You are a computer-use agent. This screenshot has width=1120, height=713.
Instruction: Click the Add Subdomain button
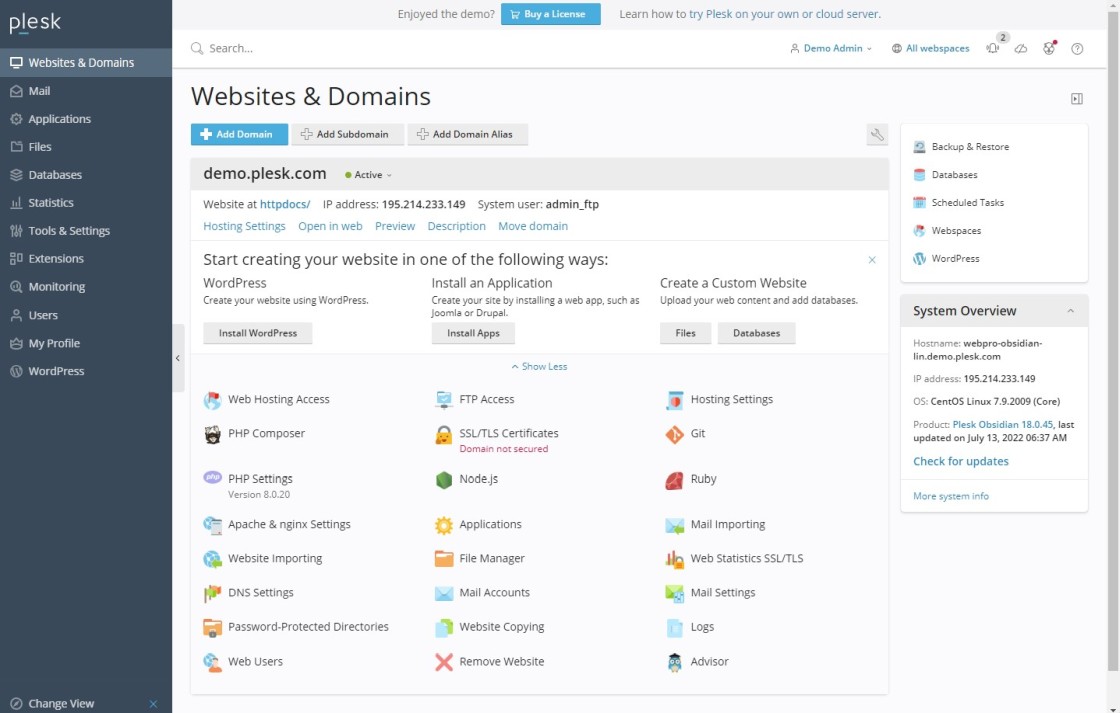point(348,134)
